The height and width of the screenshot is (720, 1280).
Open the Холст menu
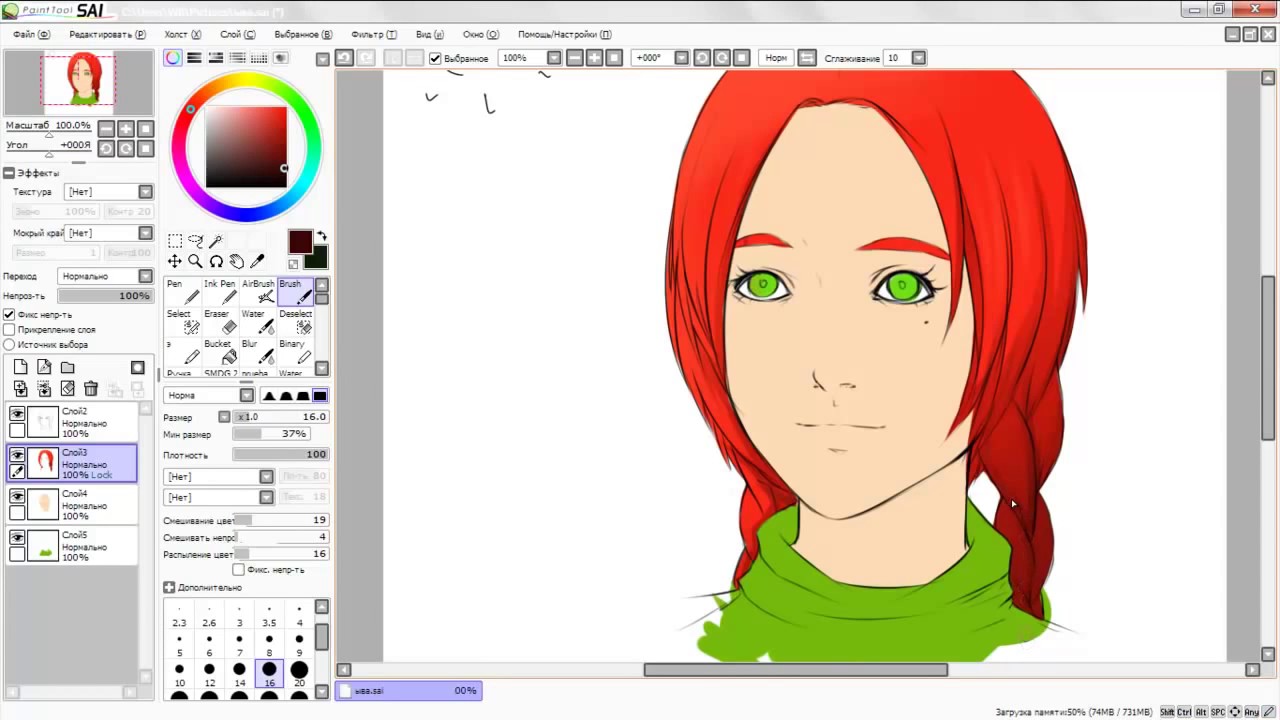(x=181, y=34)
